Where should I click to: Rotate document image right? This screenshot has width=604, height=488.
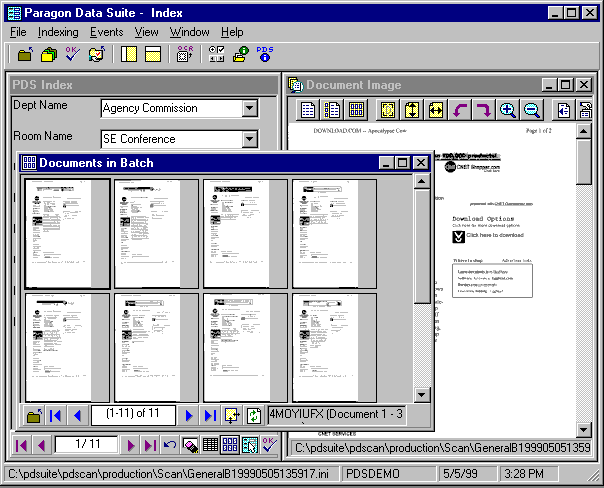[x=483, y=111]
